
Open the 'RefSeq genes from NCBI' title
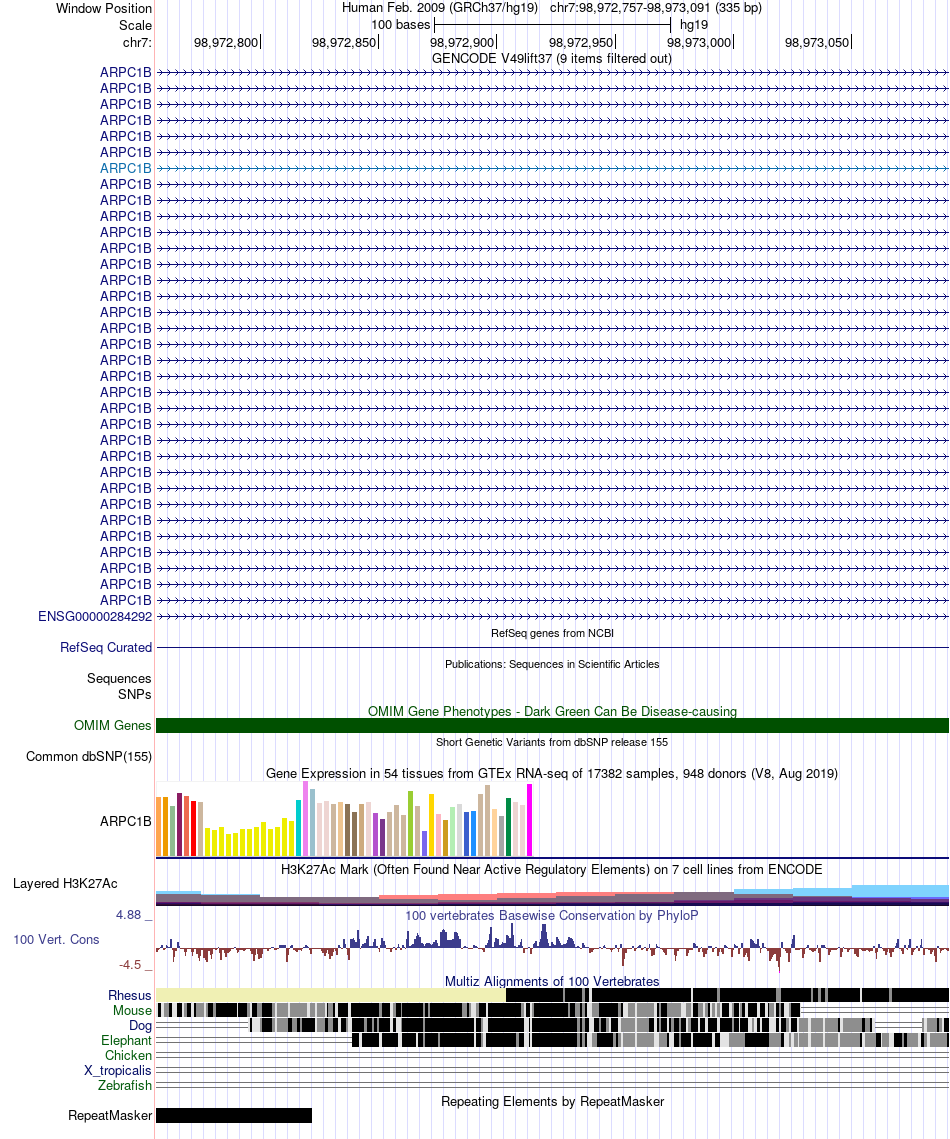point(552,633)
